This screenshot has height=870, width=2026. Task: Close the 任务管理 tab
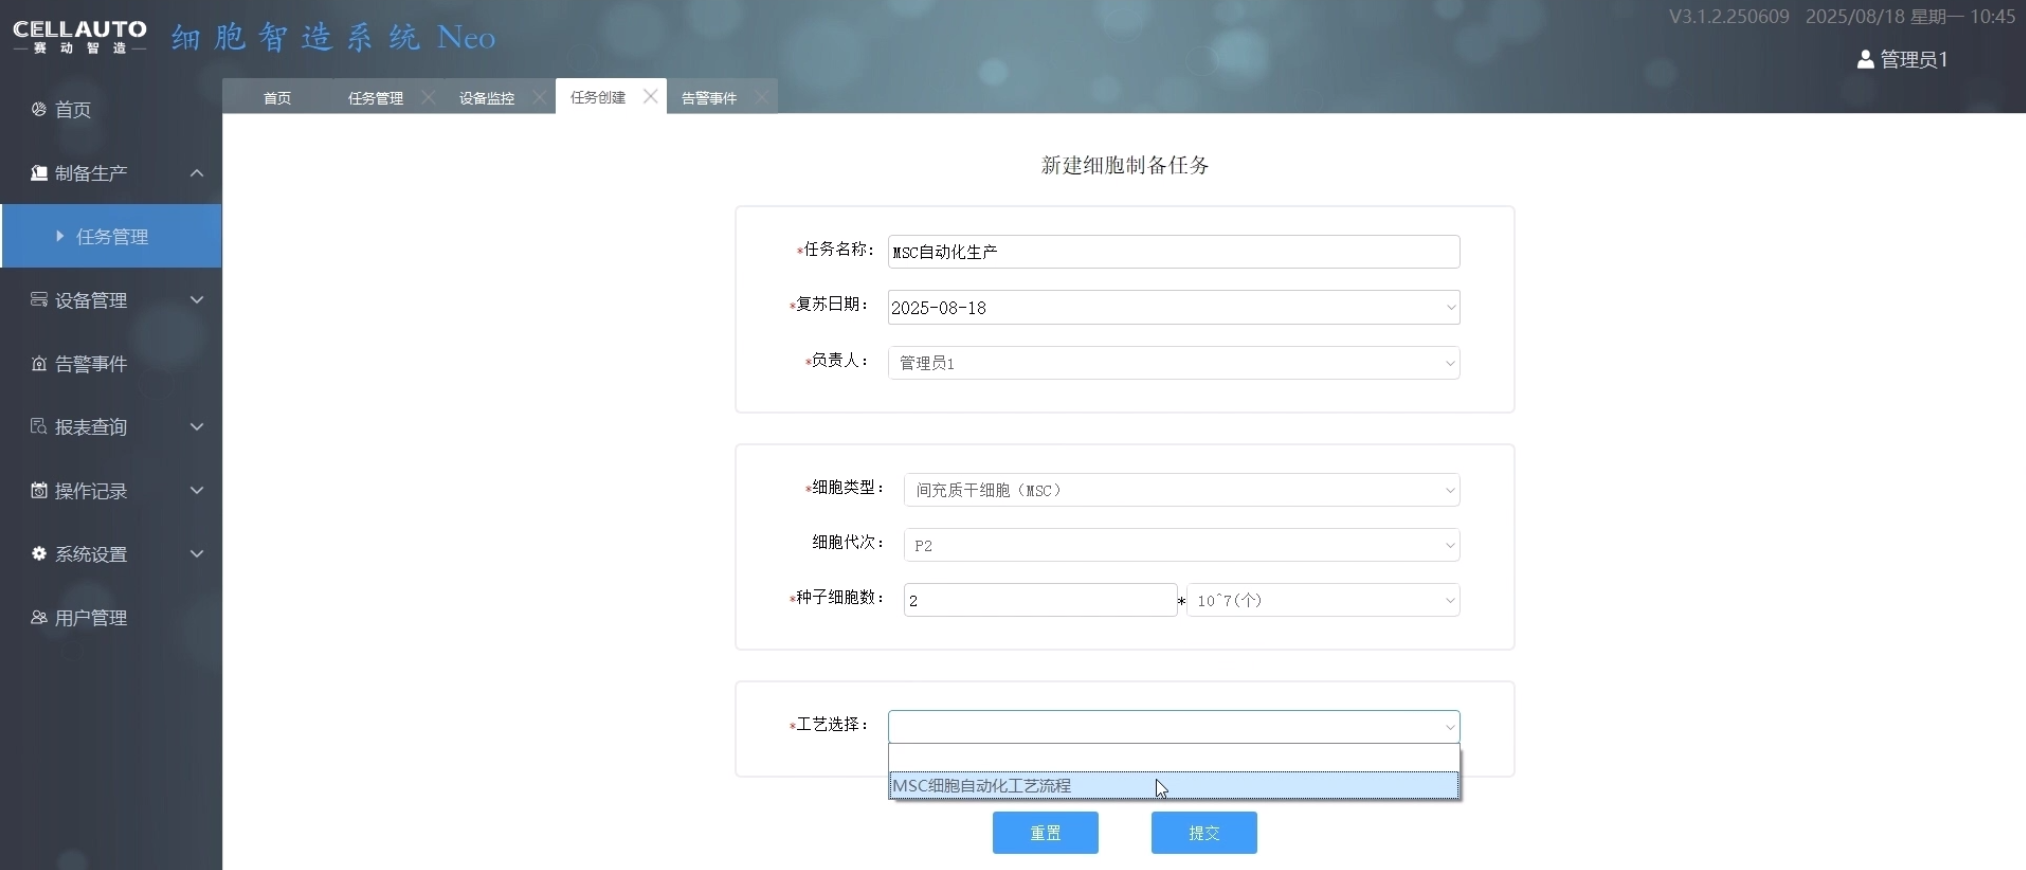point(428,97)
